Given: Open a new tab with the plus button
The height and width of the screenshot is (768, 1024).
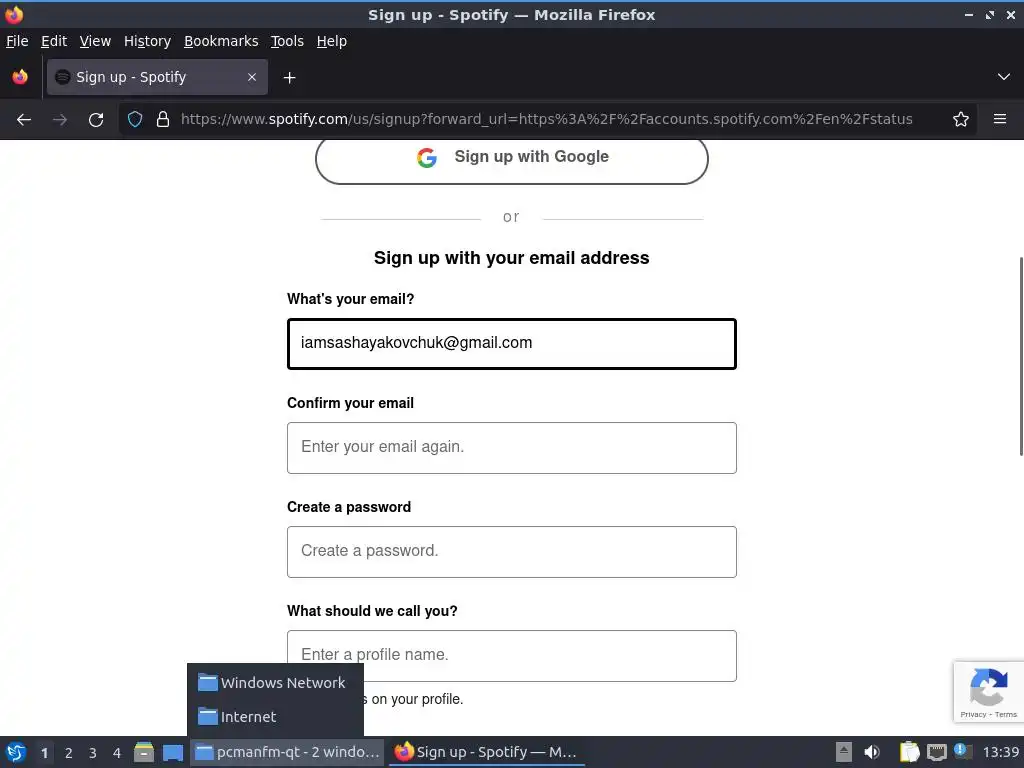Looking at the screenshot, I should pyautogui.click(x=289, y=78).
